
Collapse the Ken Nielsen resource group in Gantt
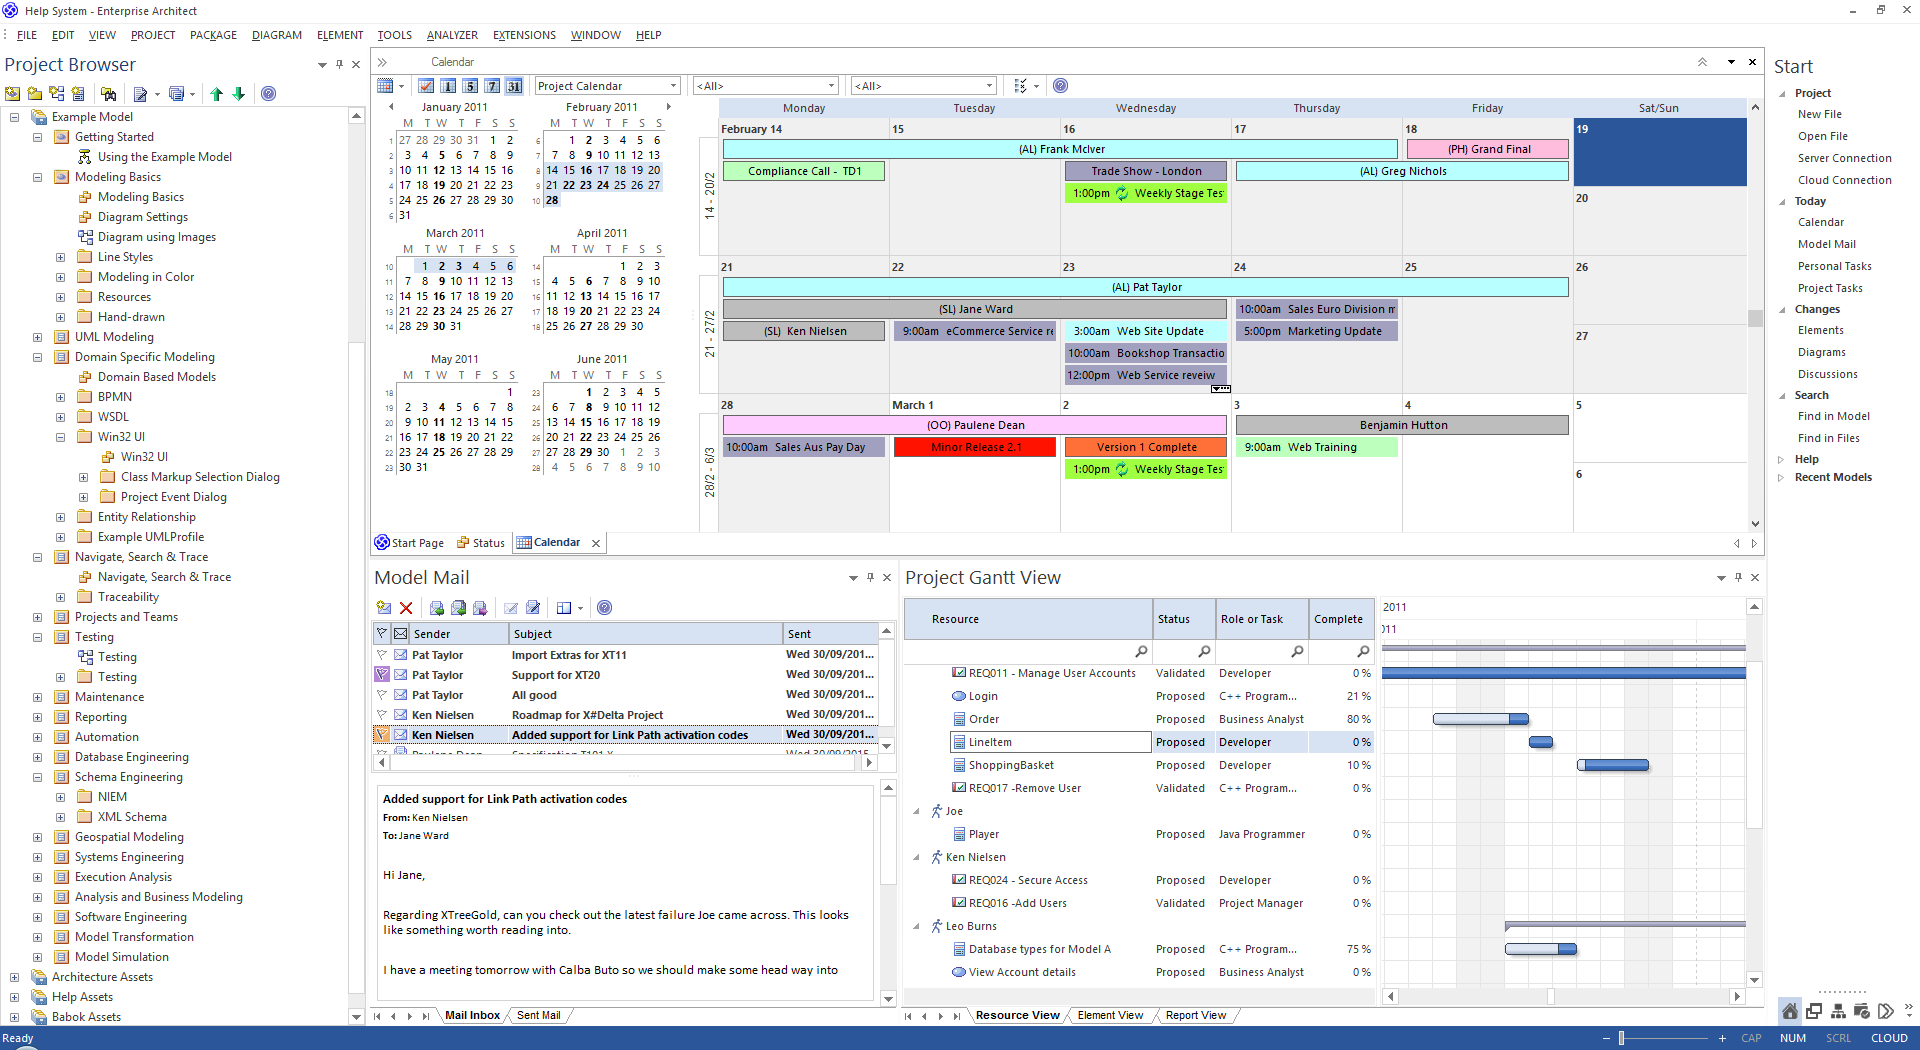coord(916,857)
